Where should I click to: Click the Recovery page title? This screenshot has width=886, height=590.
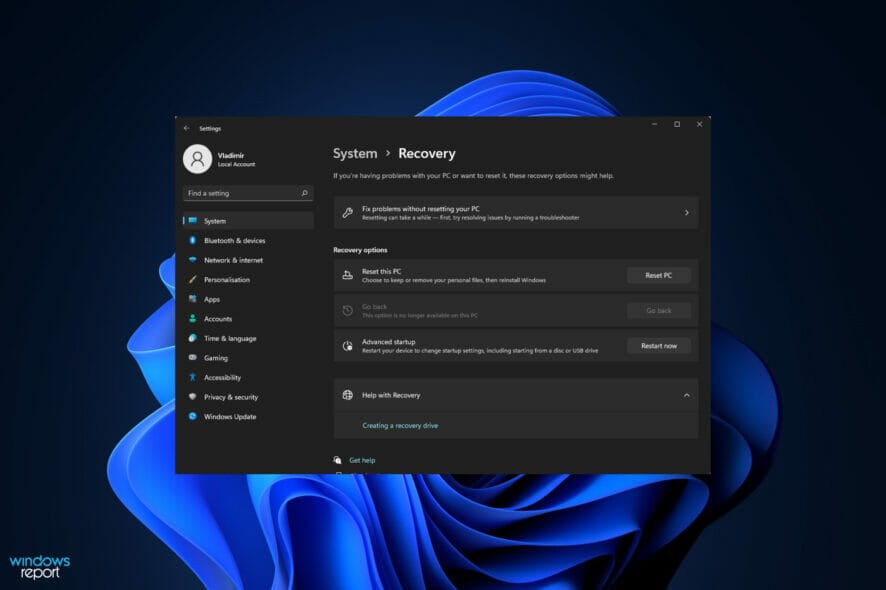[427, 154]
